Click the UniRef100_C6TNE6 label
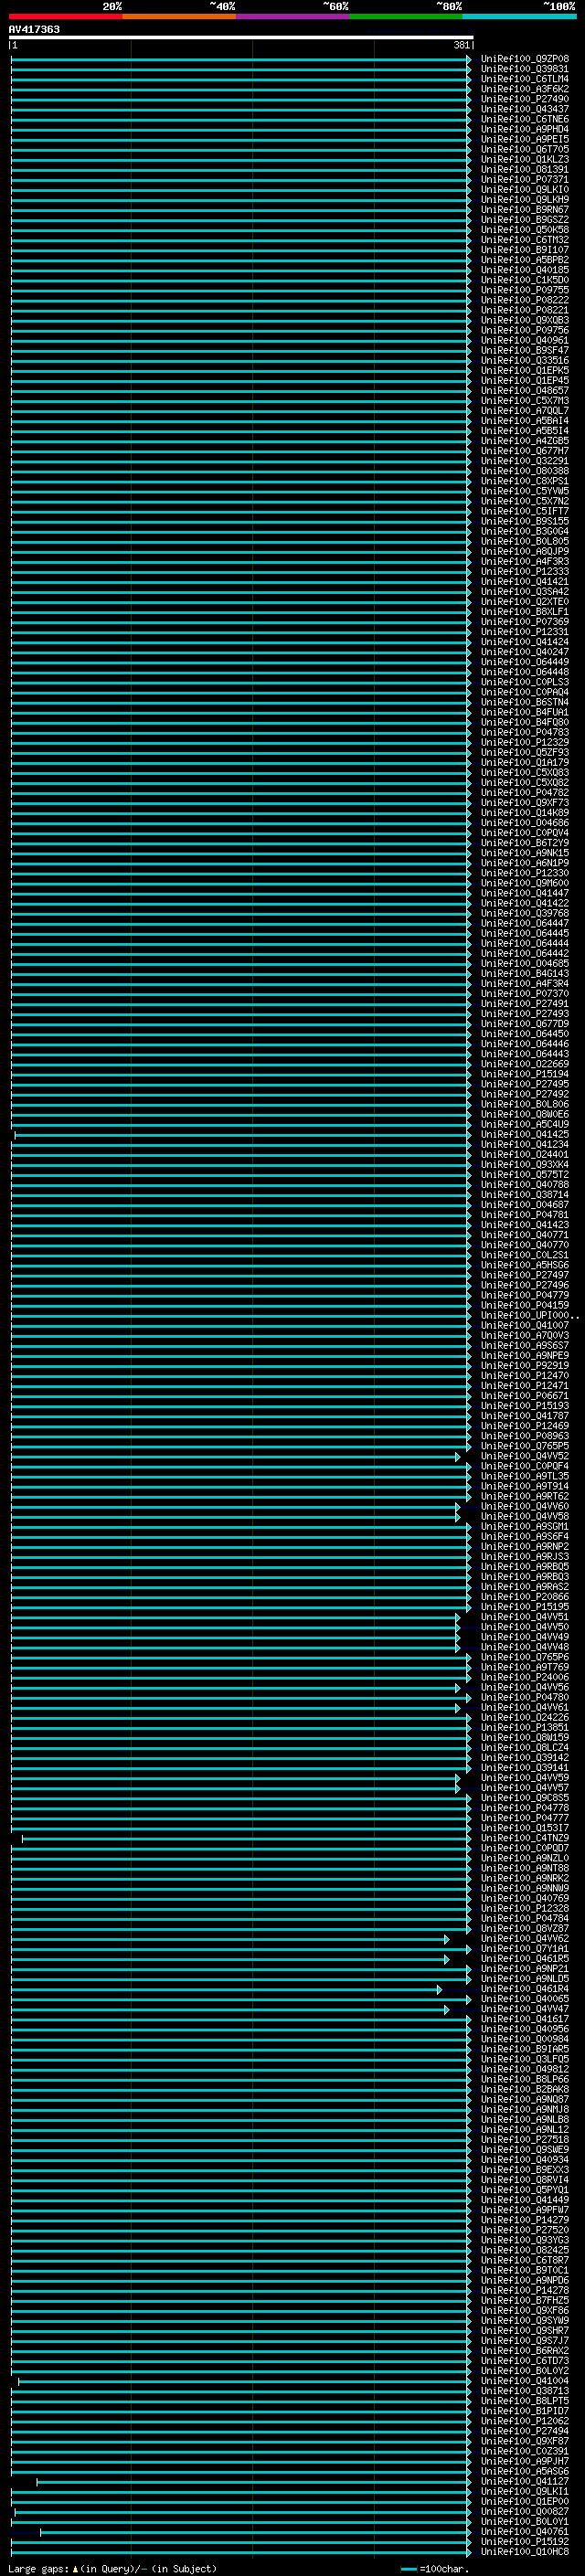 (x=524, y=119)
